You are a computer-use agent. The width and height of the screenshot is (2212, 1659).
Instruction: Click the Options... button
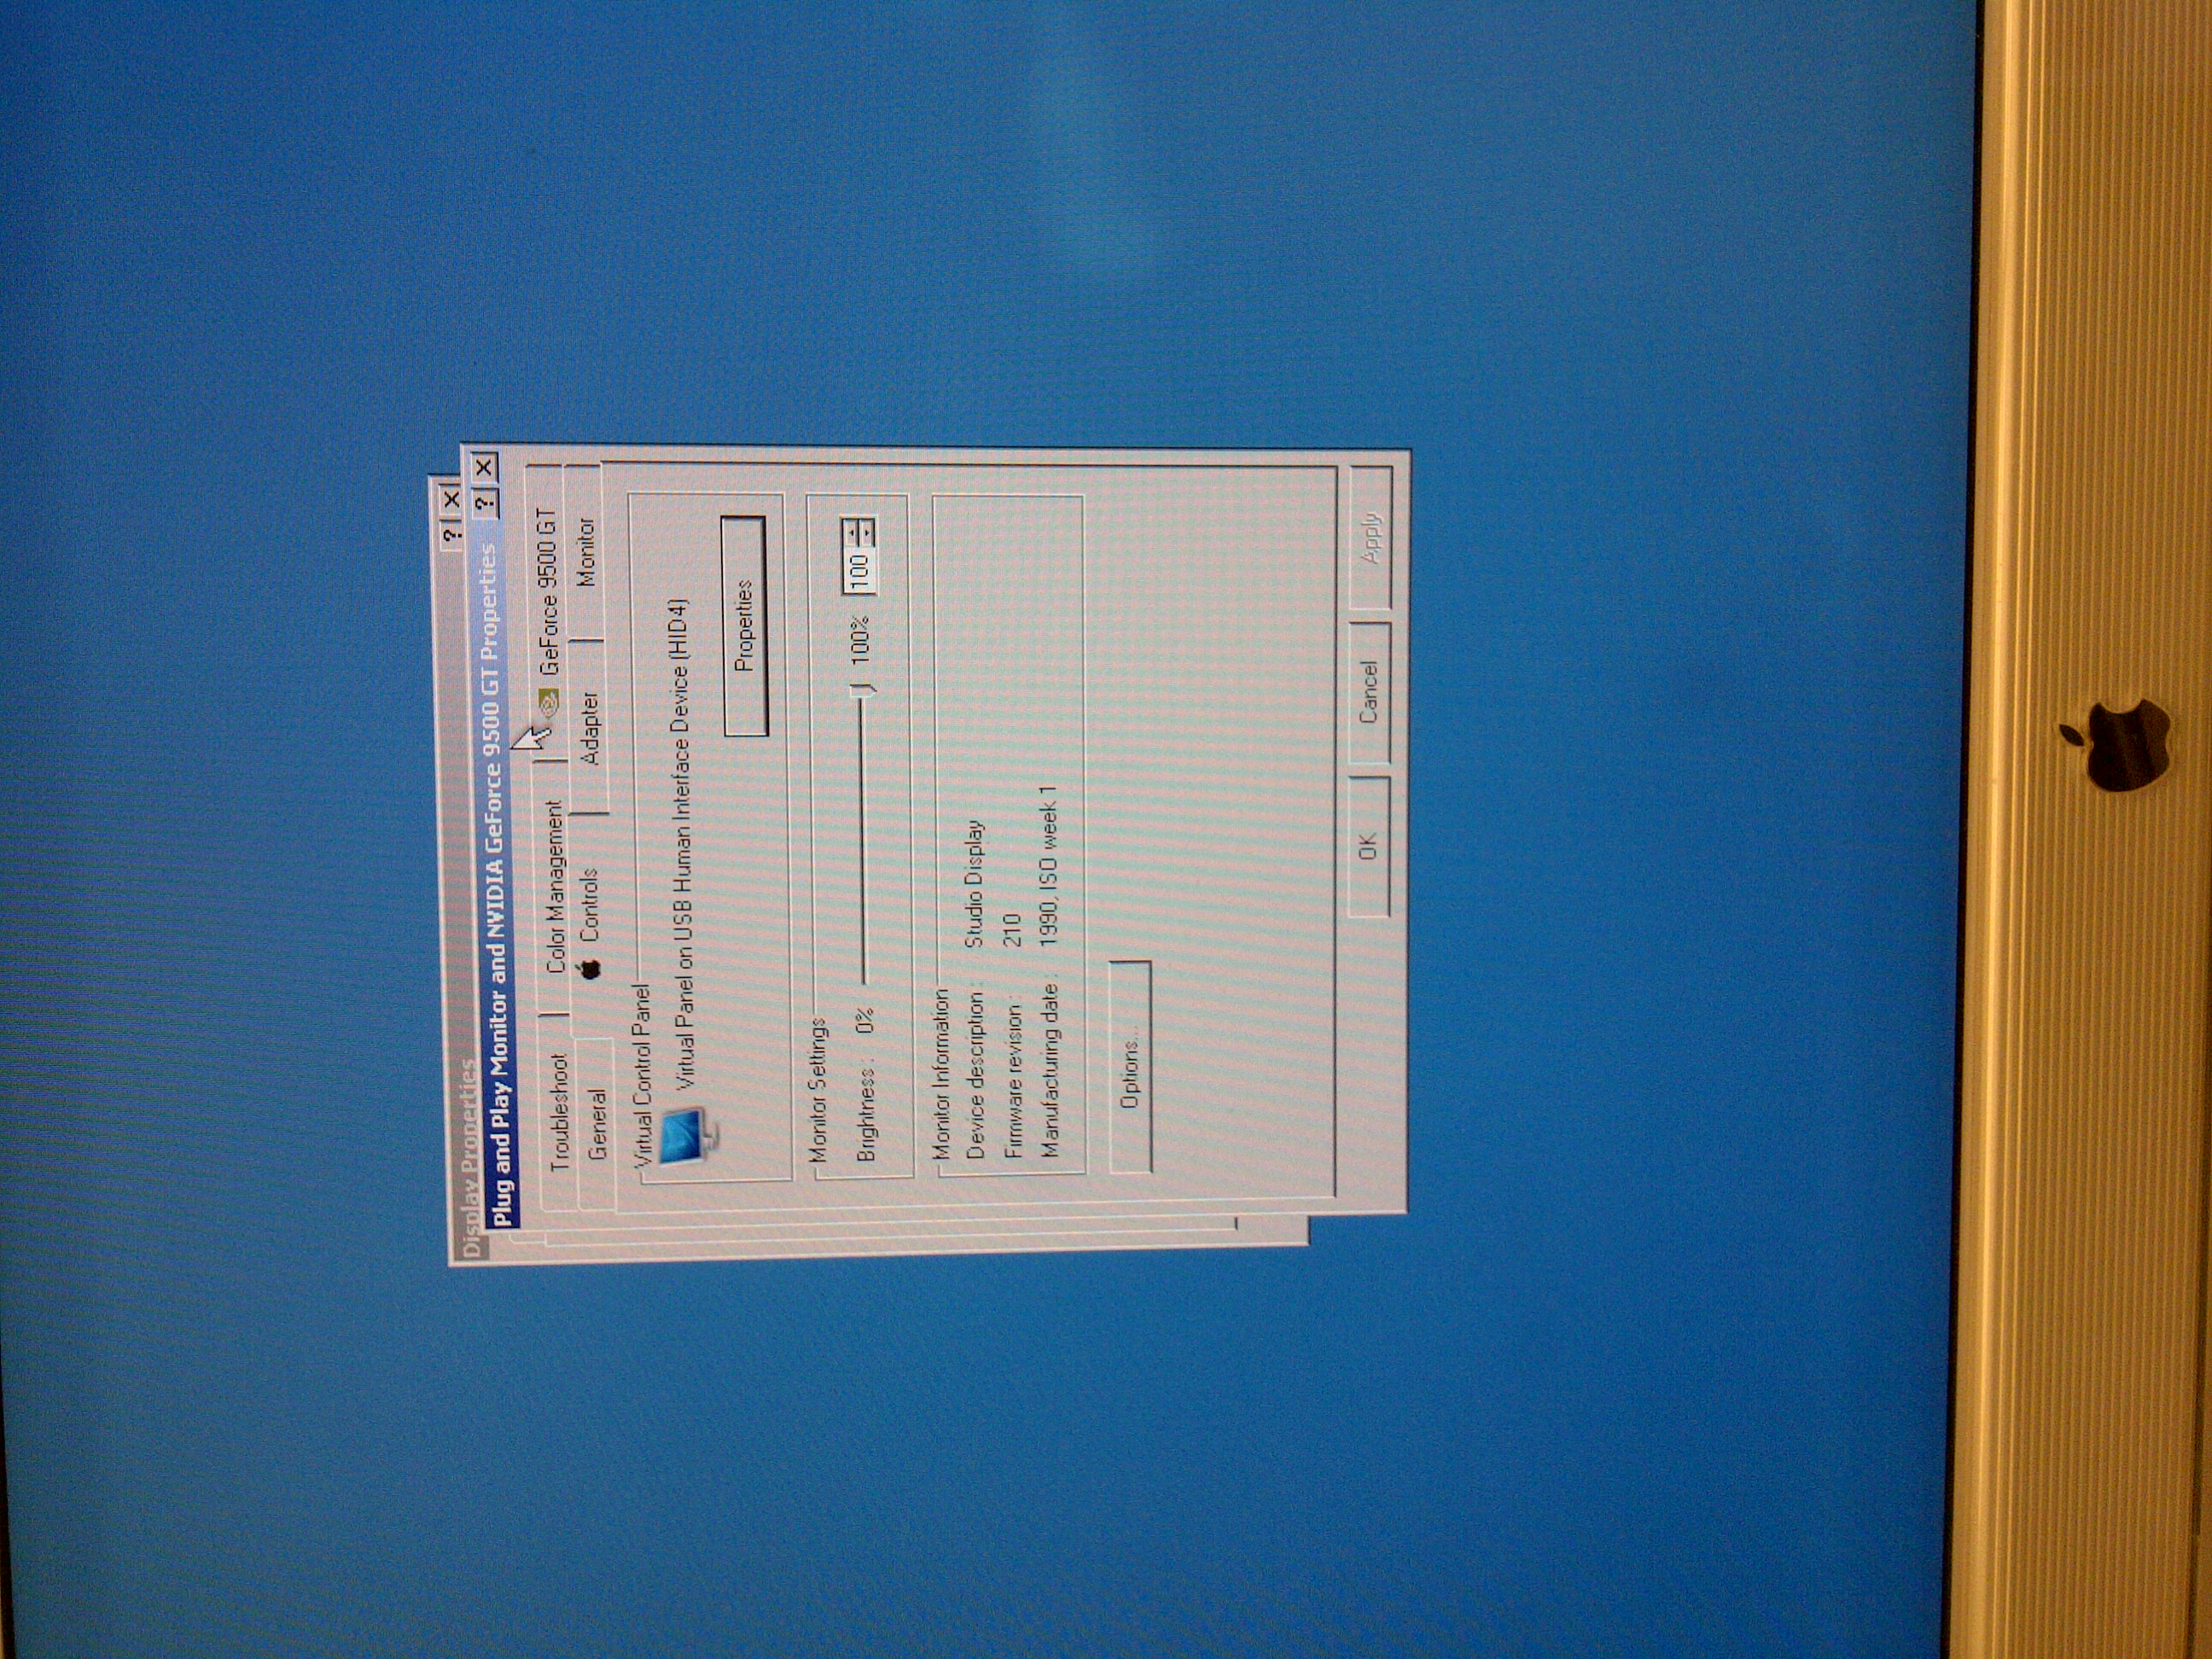coord(1130,1066)
